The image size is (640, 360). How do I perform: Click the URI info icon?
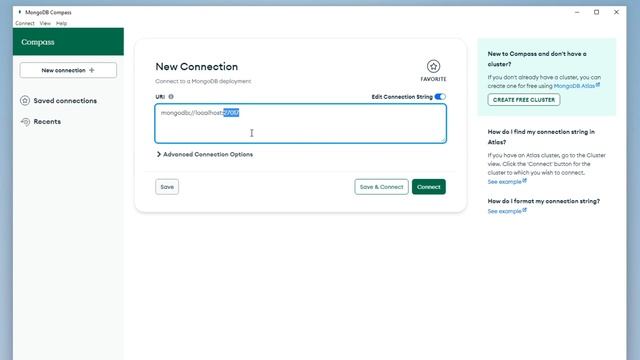(x=171, y=97)
